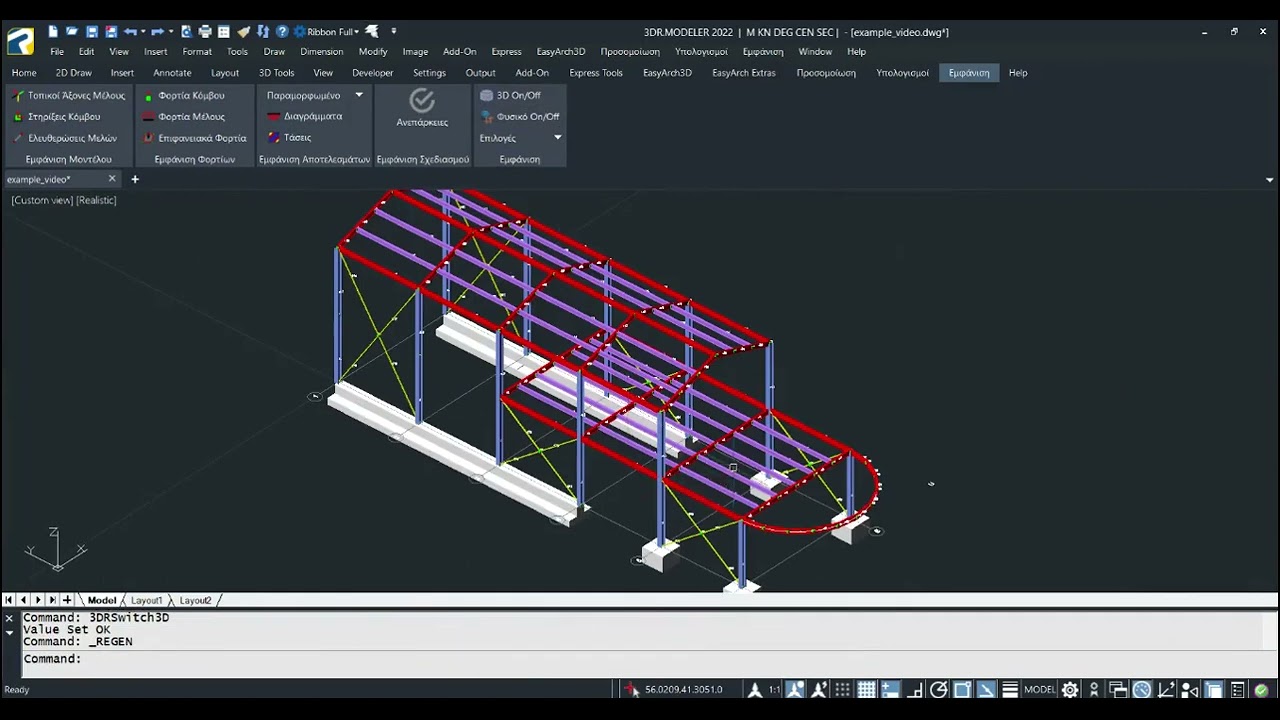Open the quick access toolbar customize arrow
1280x720 pixels.
pyautogui.click(x=394, y=32)
